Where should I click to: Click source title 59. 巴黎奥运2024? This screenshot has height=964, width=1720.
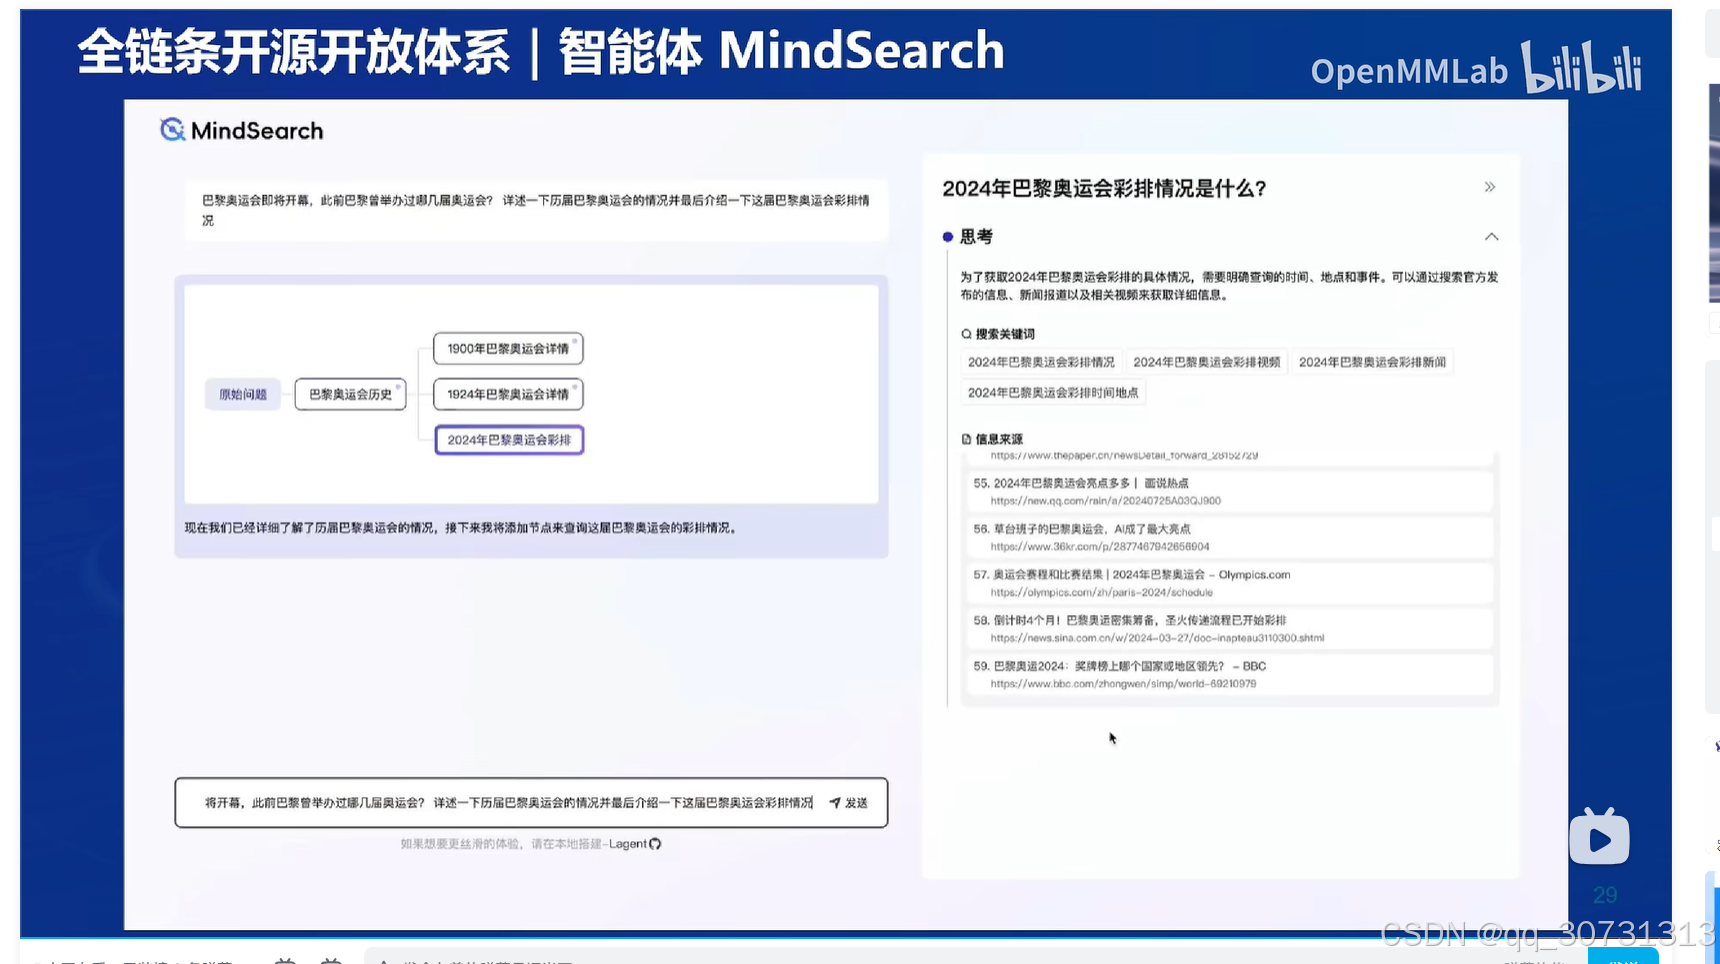1120,666
